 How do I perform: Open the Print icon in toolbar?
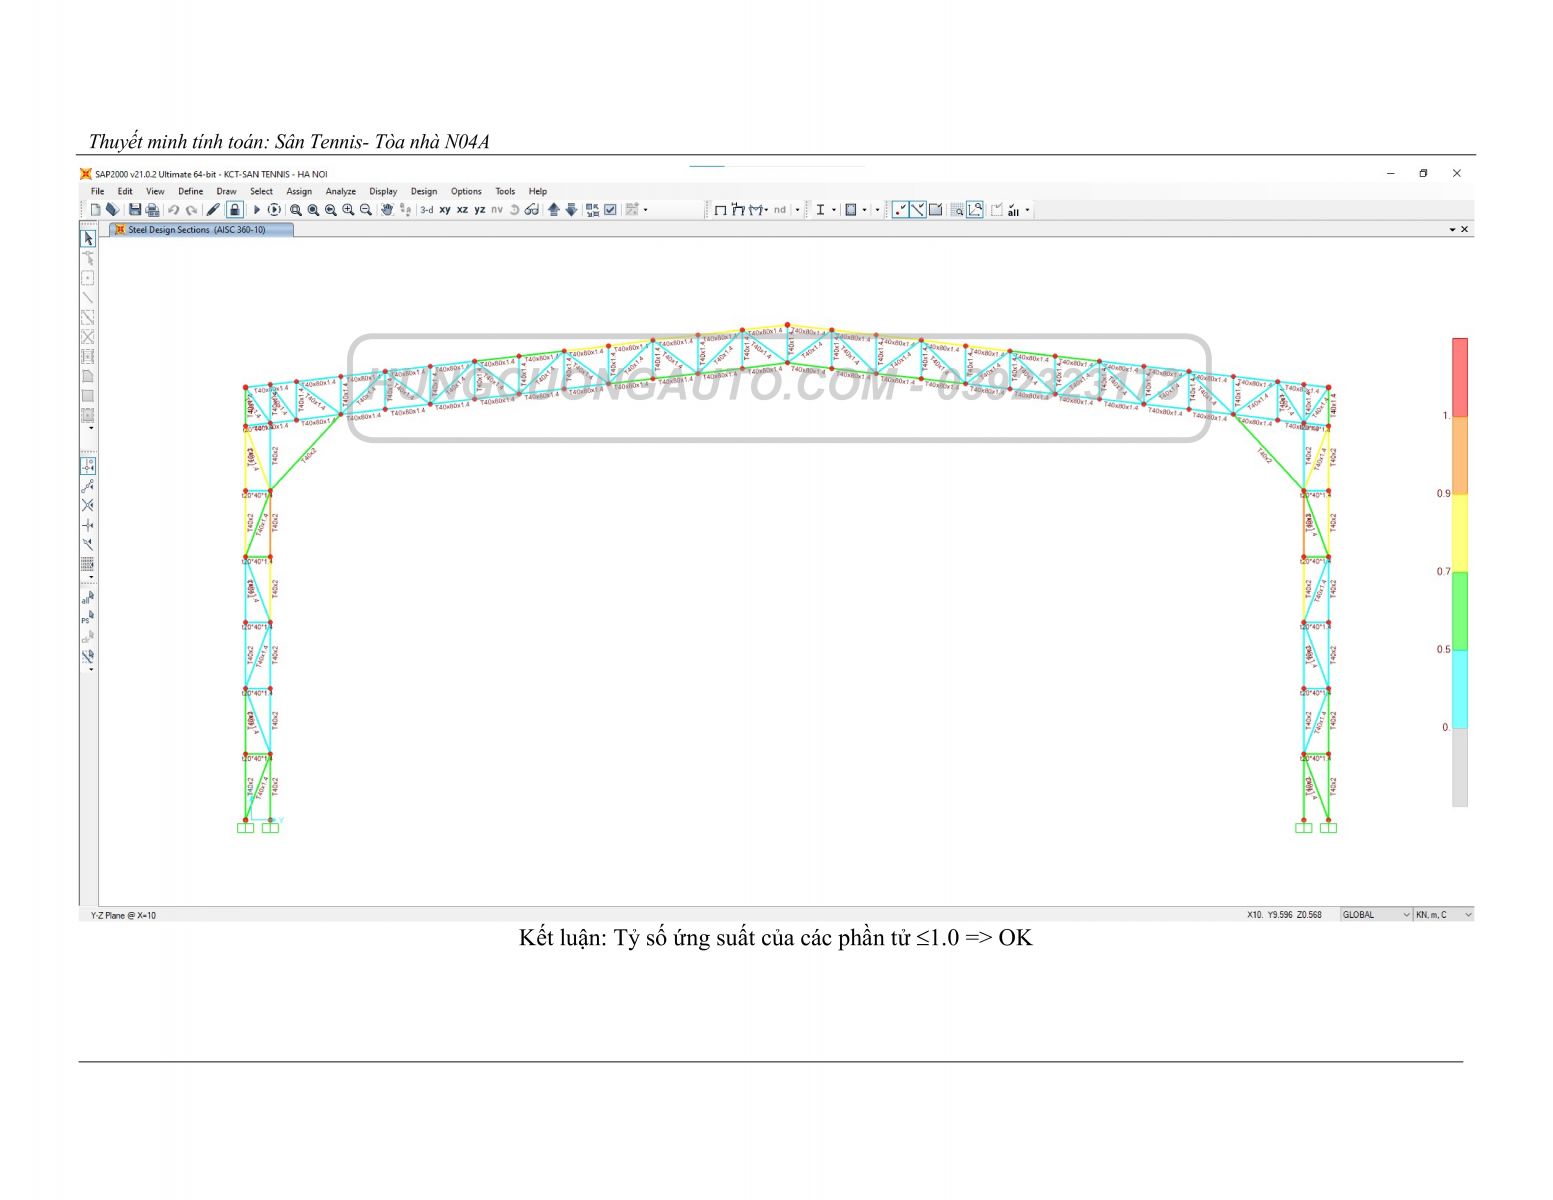pos(153,210)
